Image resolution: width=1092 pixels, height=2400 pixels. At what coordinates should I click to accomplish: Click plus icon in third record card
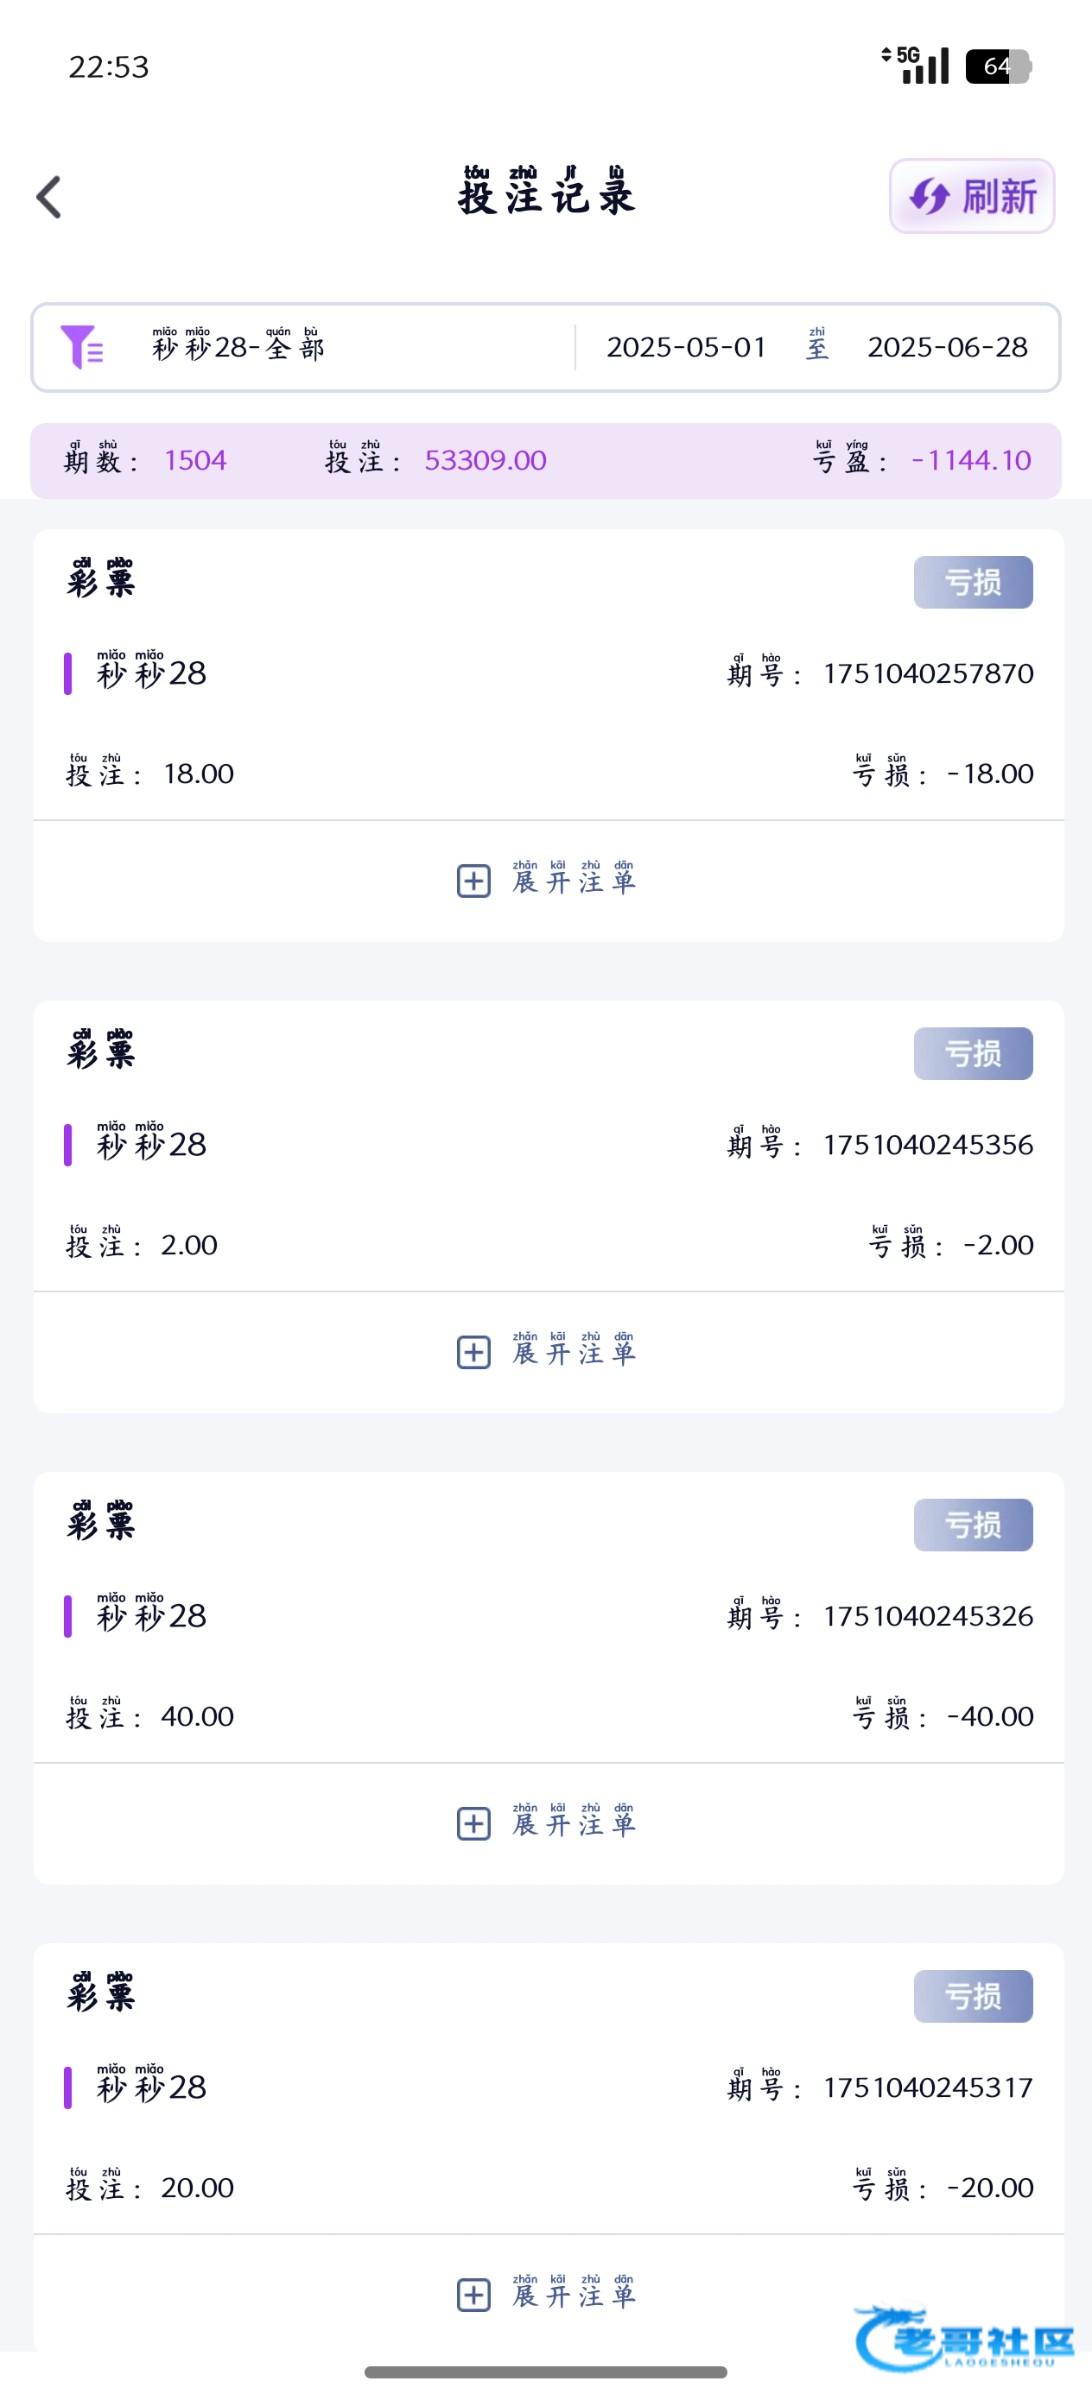[474, 1823]
